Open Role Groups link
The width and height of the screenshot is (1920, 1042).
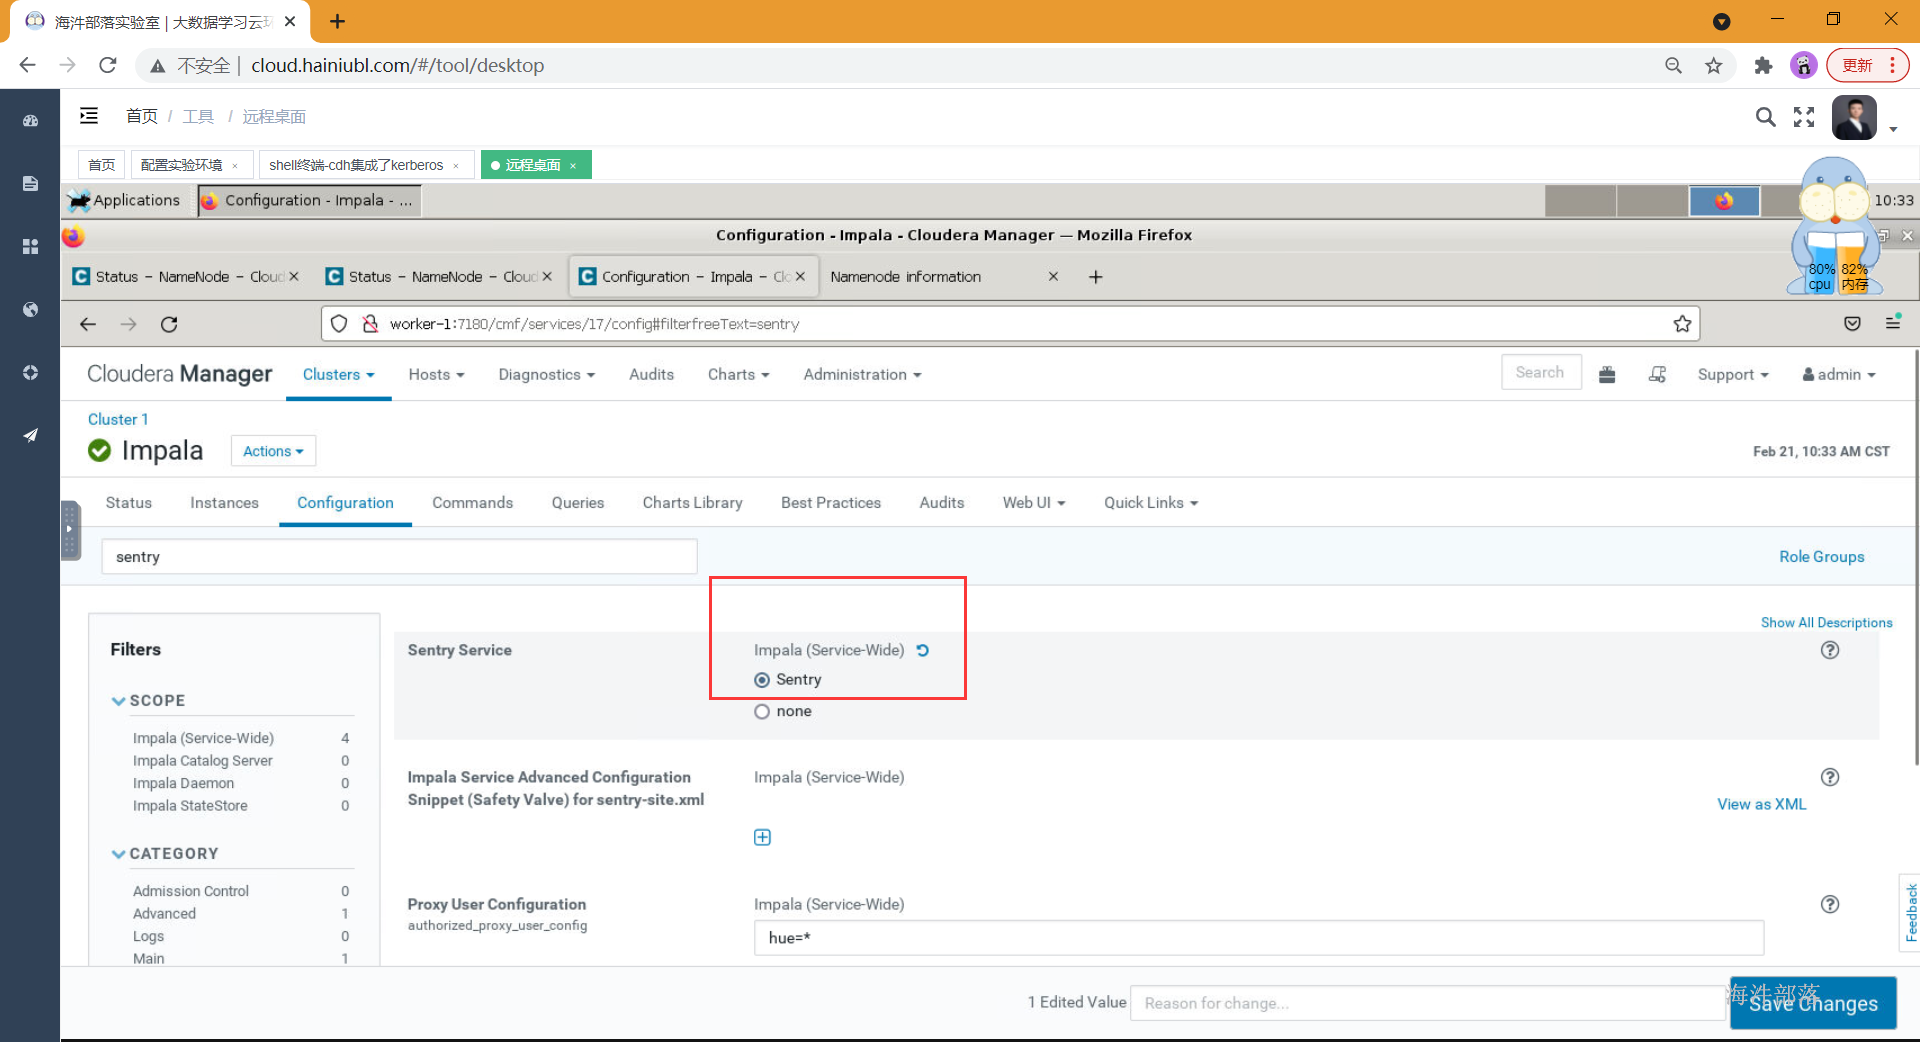1821,557
